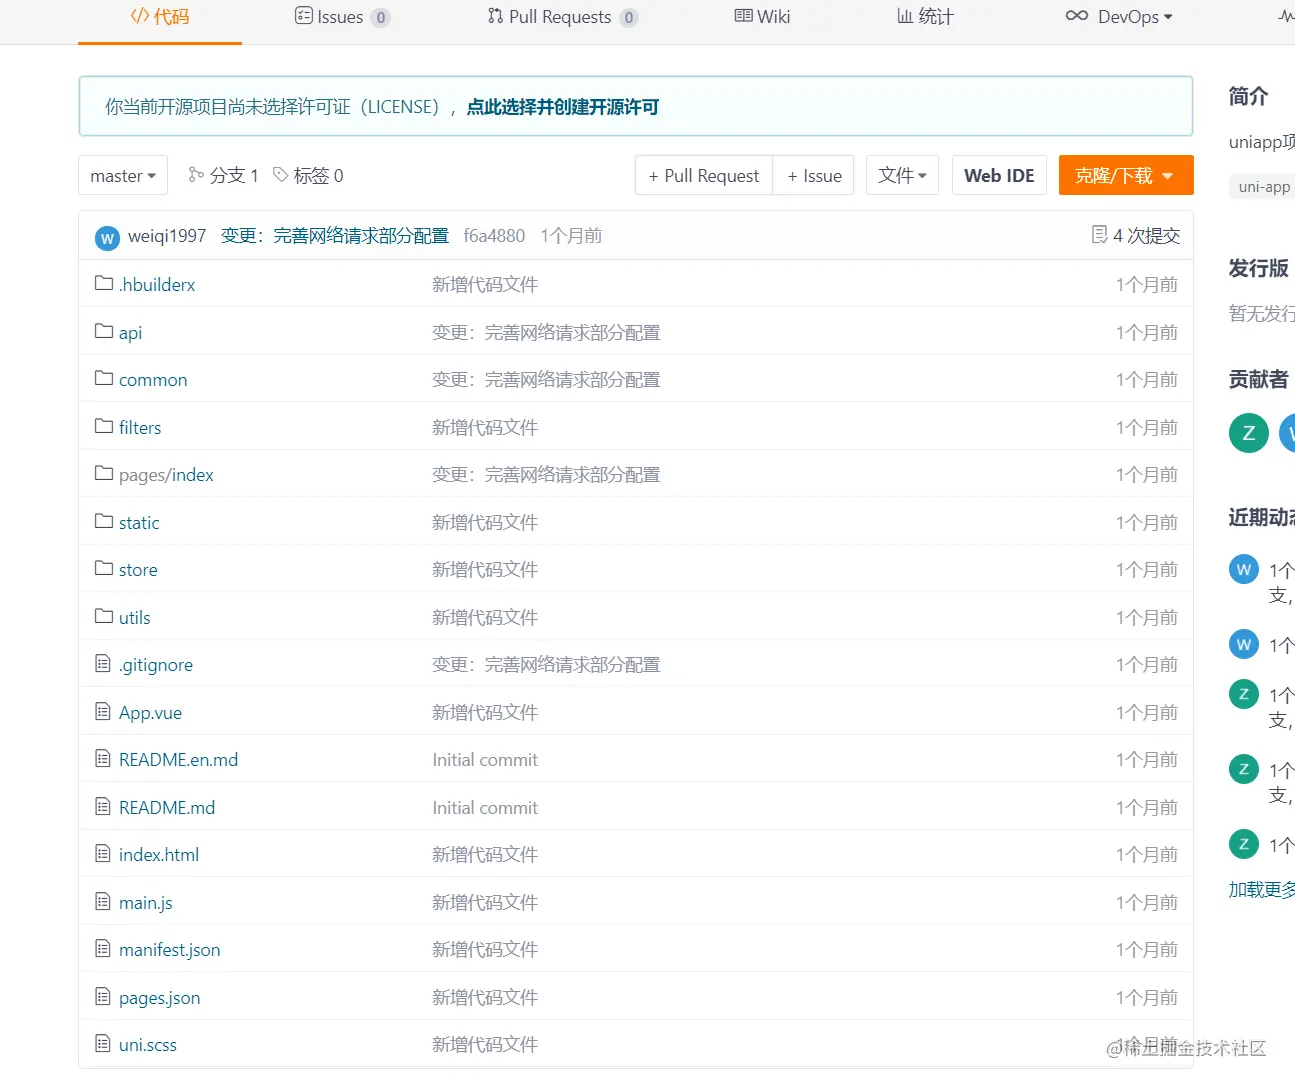The width and height of the screenshot is (1295, 1087).
Task: Open the pages/index folder
Action: pos(166,475)
